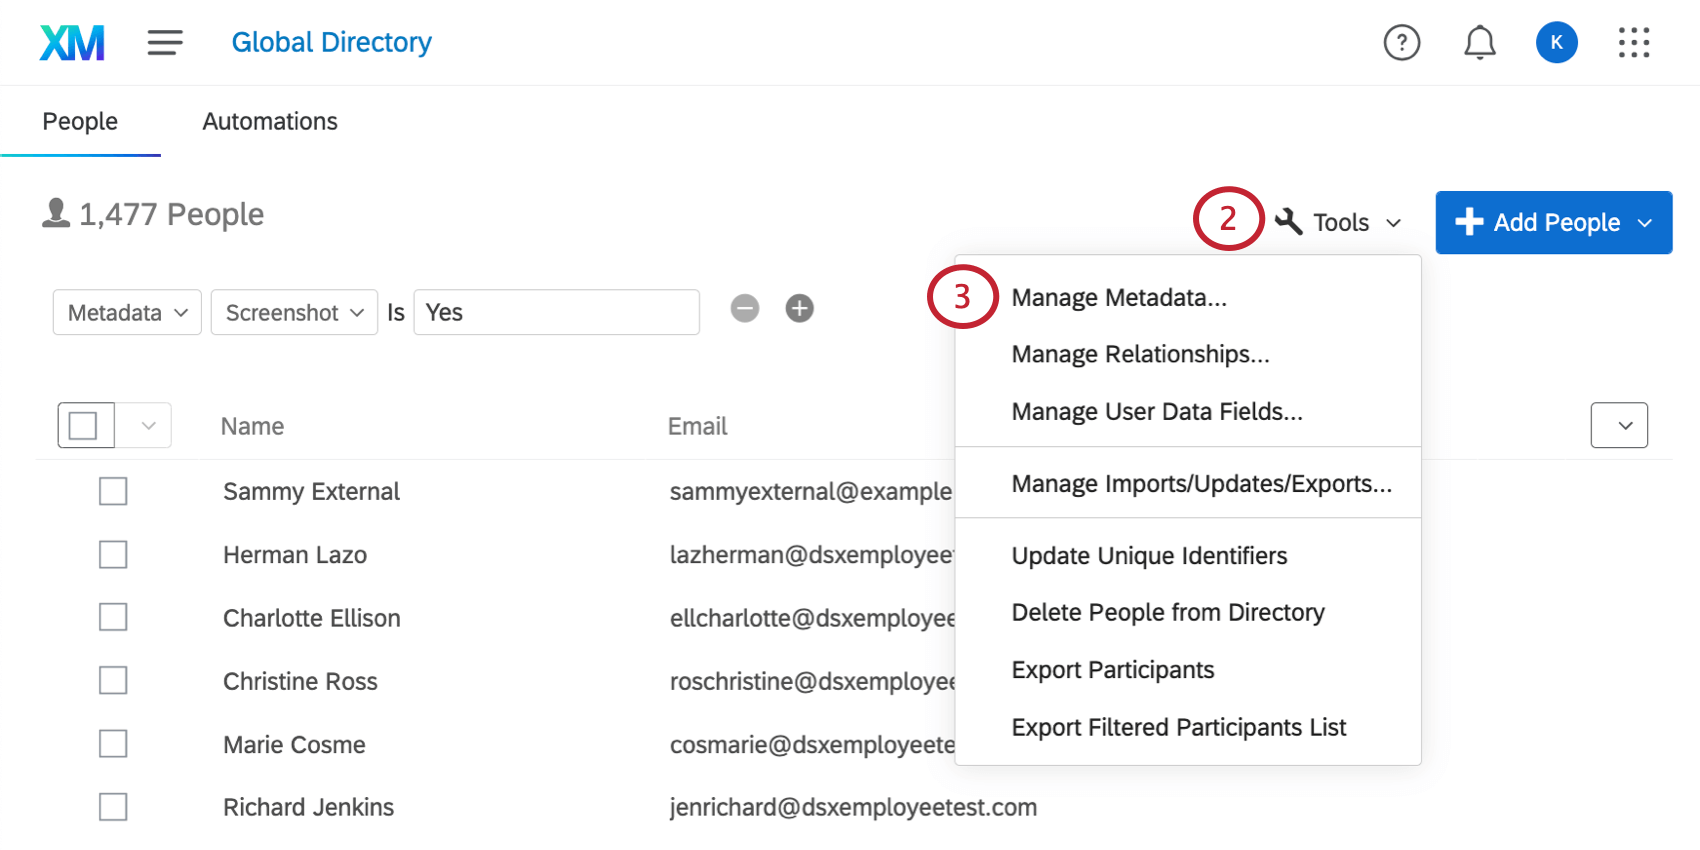The height and width of the screenshot is (850, 1700).
Task: Click the Add People button
Action: coord(1553,222)
